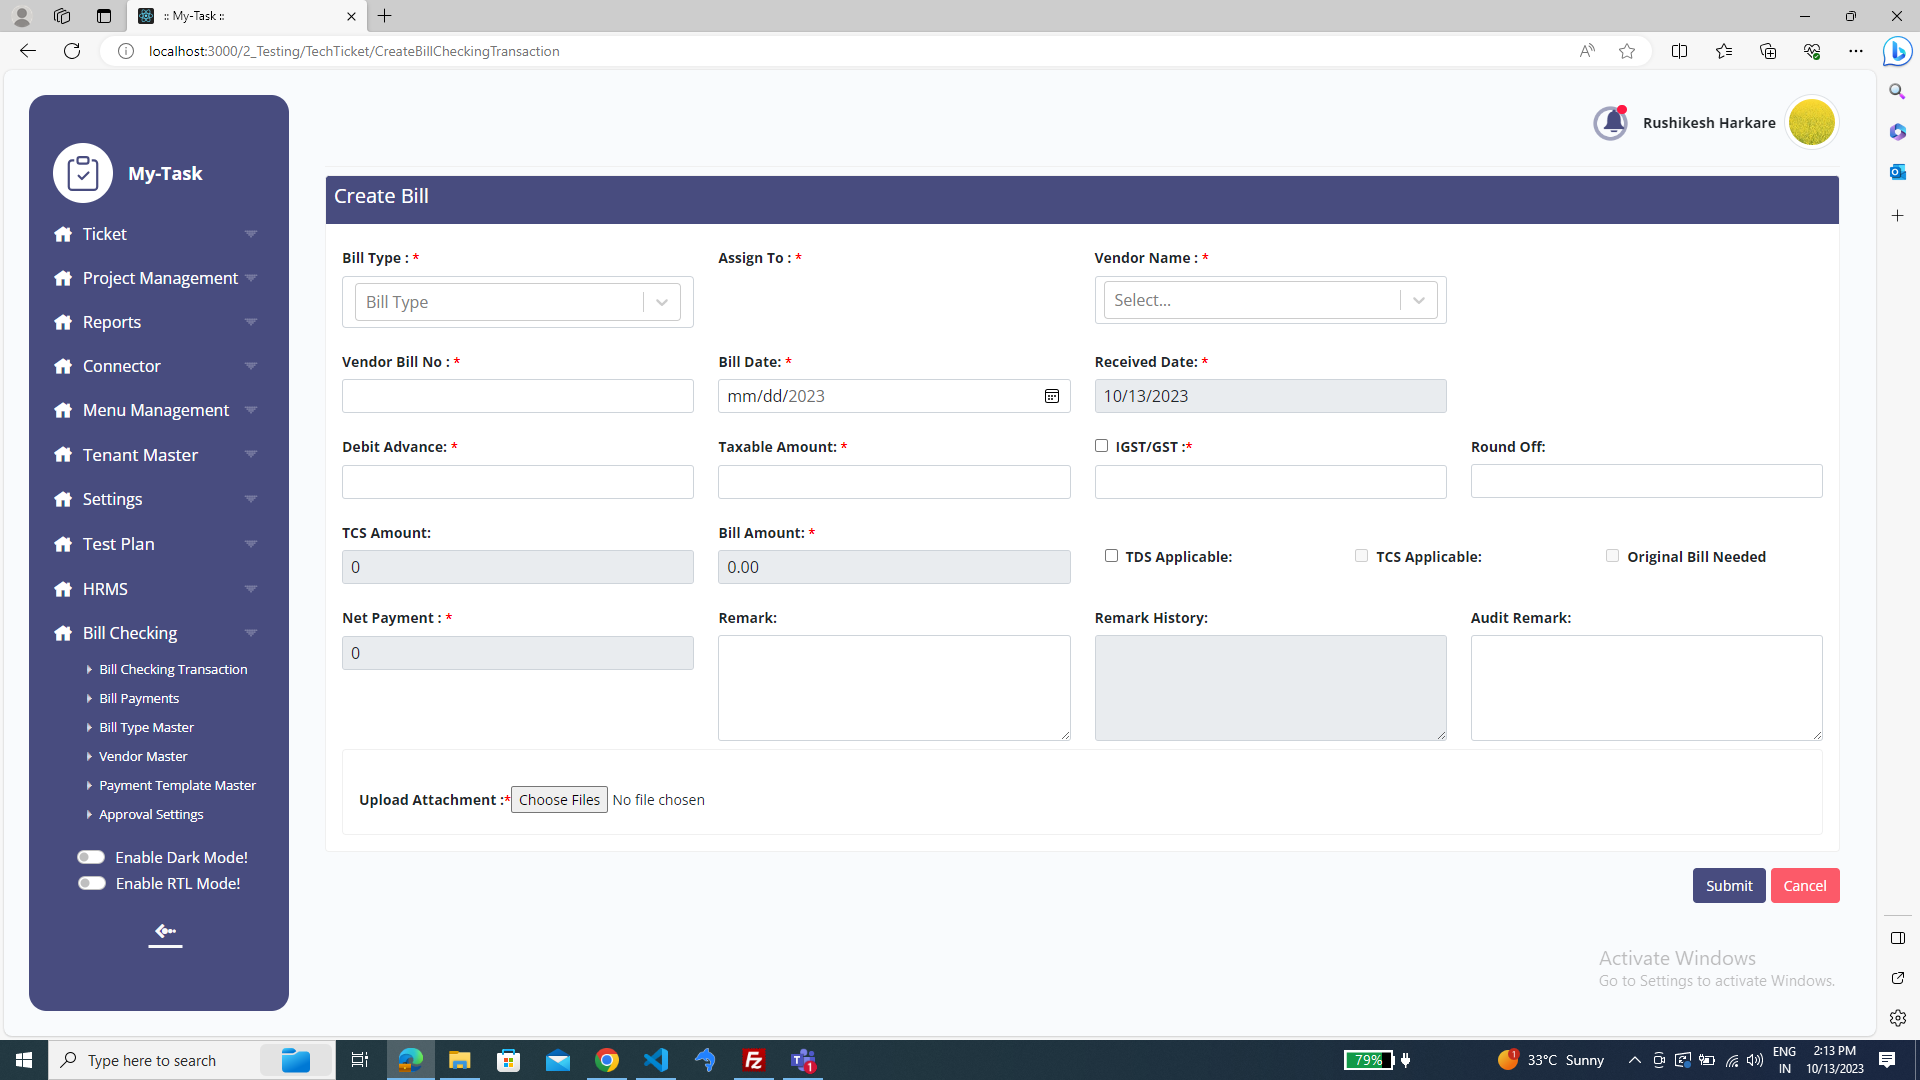The height and width of the screenshot is (1080, 1920).
Task: Open Mail app from taskbar
Action: tap(558, 1060)
